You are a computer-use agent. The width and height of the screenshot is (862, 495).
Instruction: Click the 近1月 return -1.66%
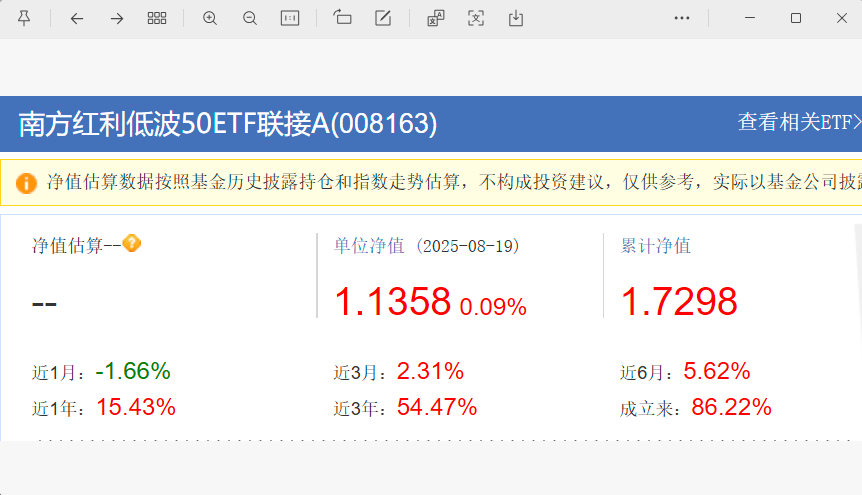[x=132, y=371]
